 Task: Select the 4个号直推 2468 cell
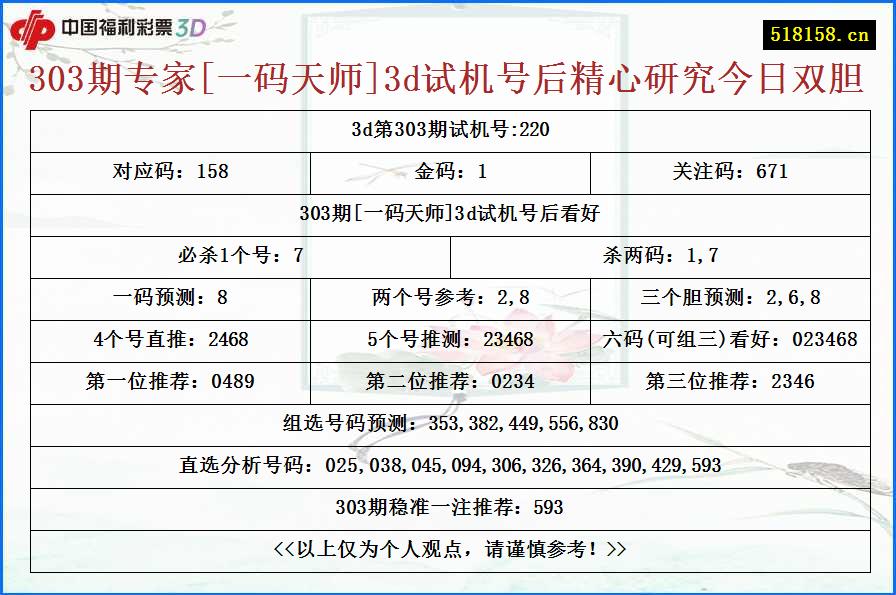point(173,339)
